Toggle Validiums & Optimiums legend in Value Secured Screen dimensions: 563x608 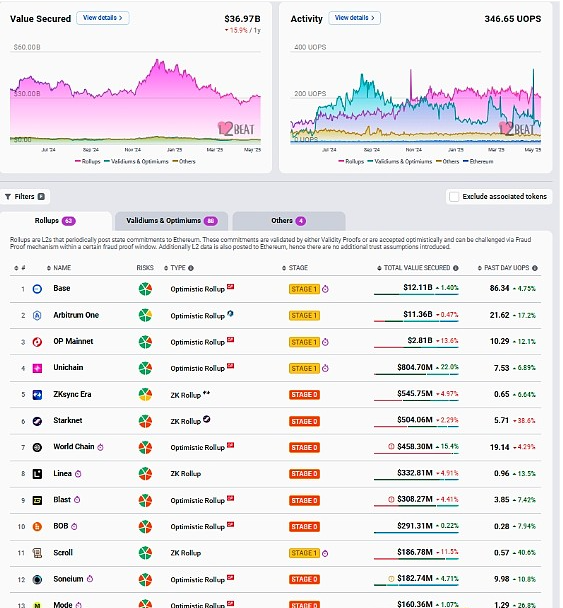coord(136,162)
